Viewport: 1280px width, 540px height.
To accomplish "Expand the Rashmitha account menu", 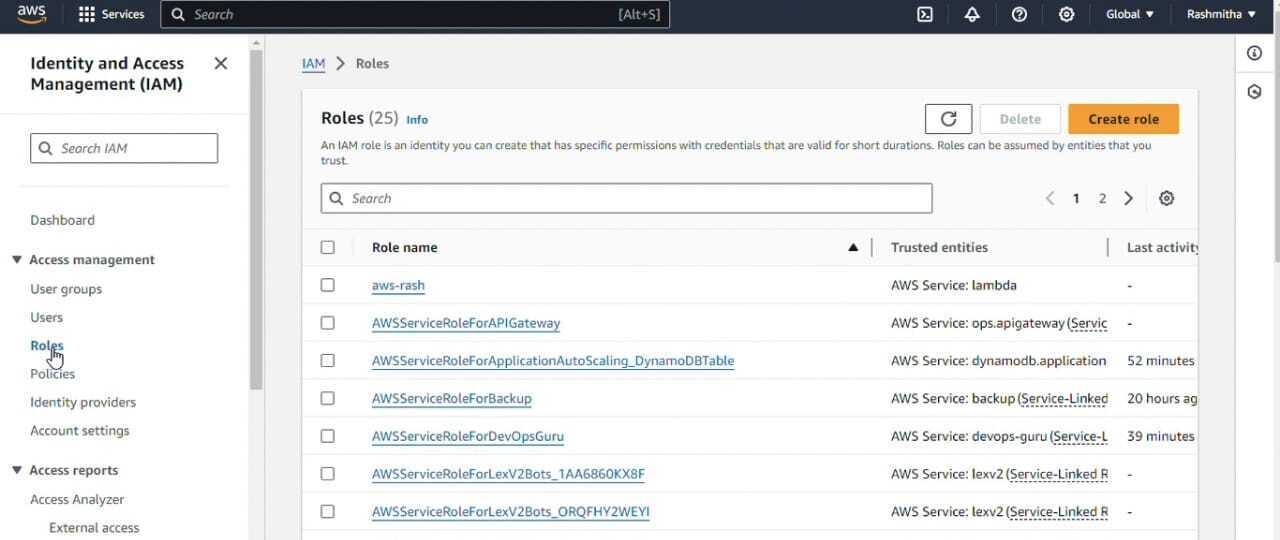I will [x=1220, y=14].
